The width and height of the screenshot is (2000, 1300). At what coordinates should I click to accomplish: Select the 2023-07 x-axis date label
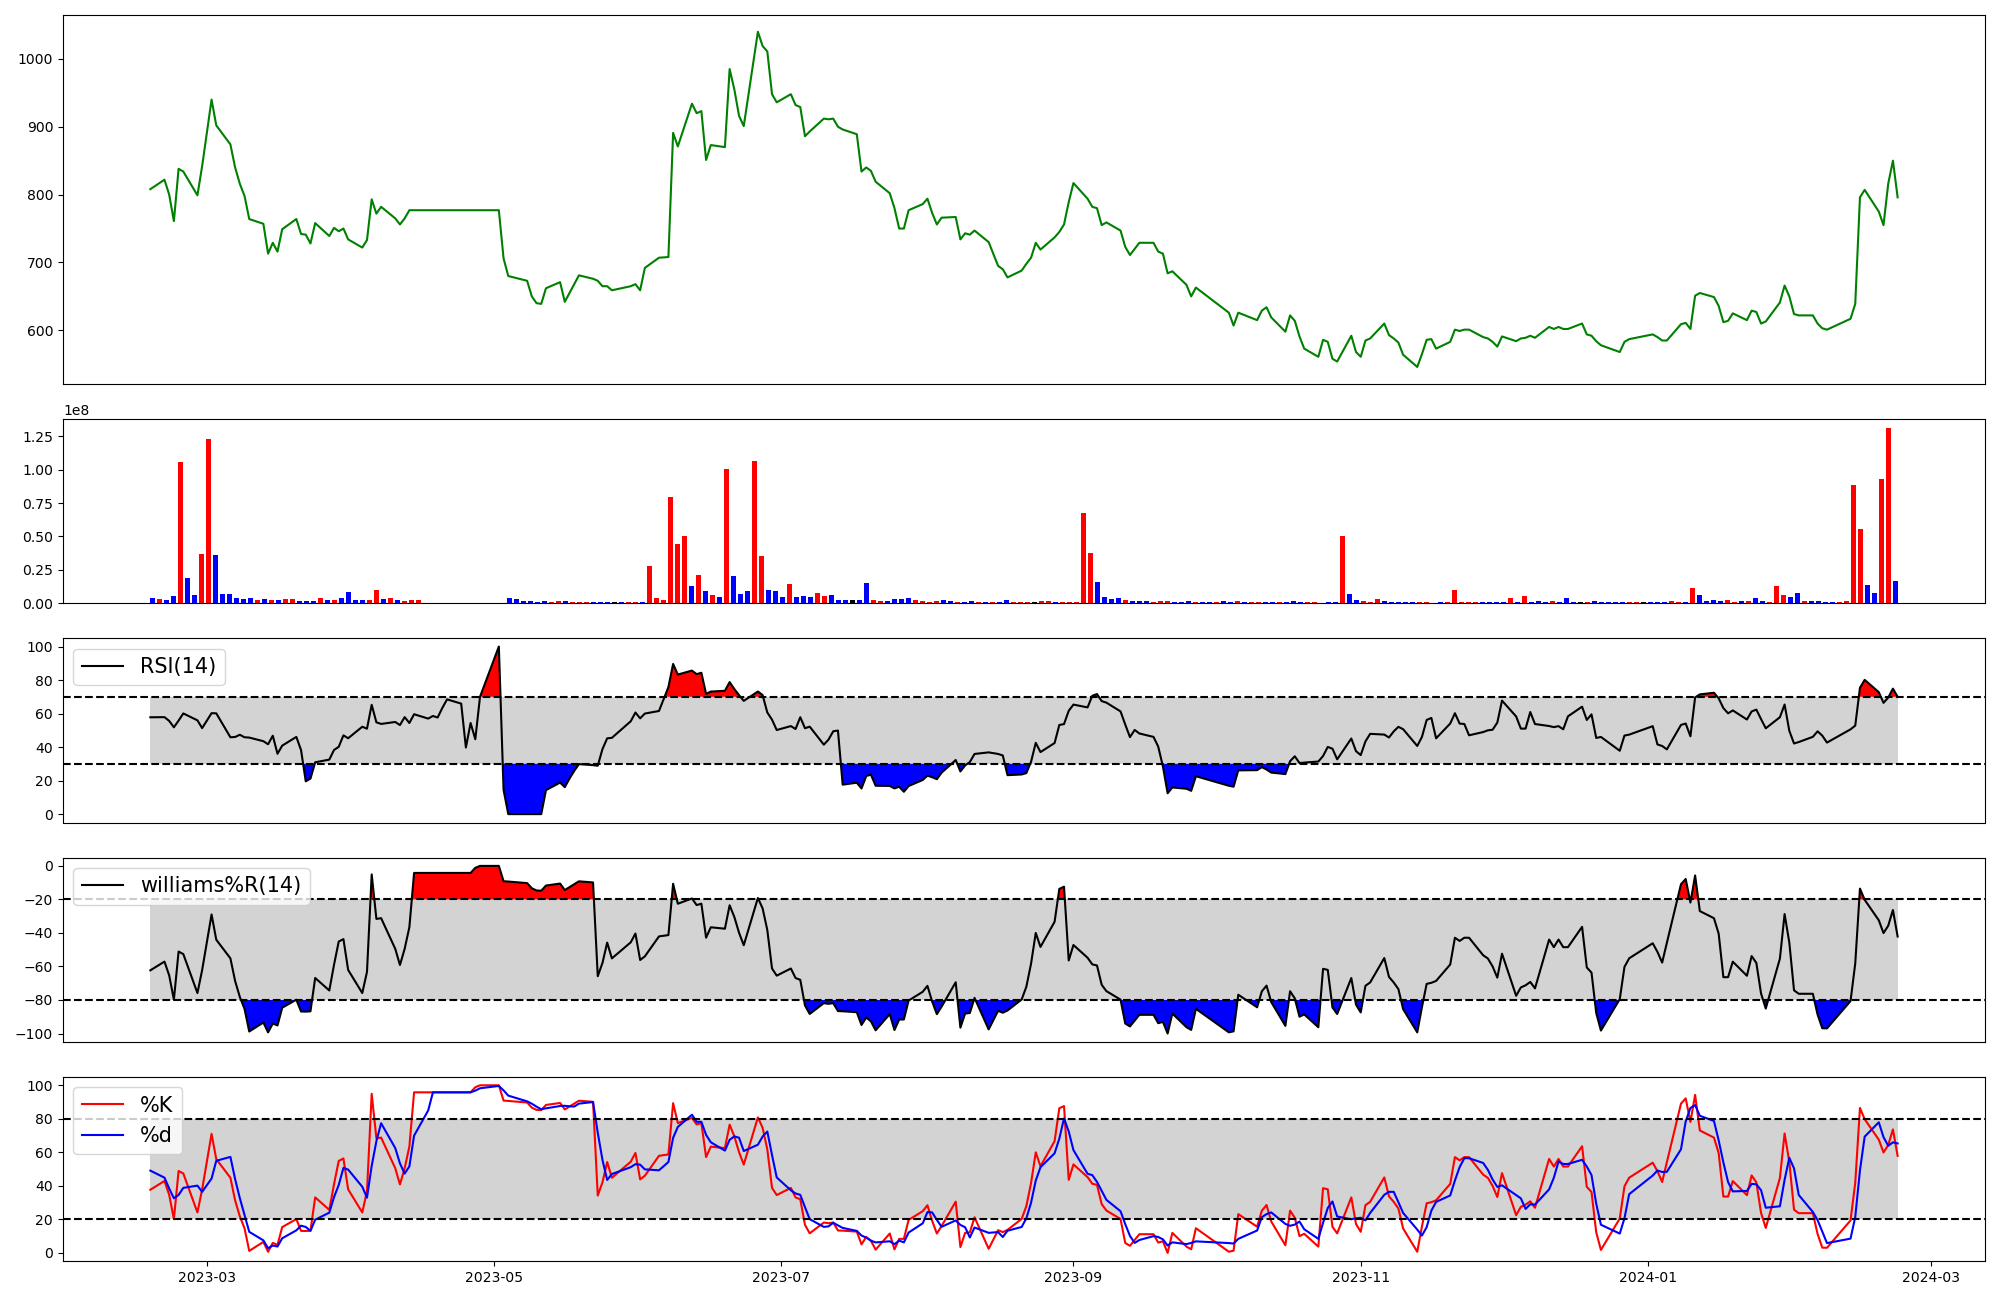click(780, 1277)
